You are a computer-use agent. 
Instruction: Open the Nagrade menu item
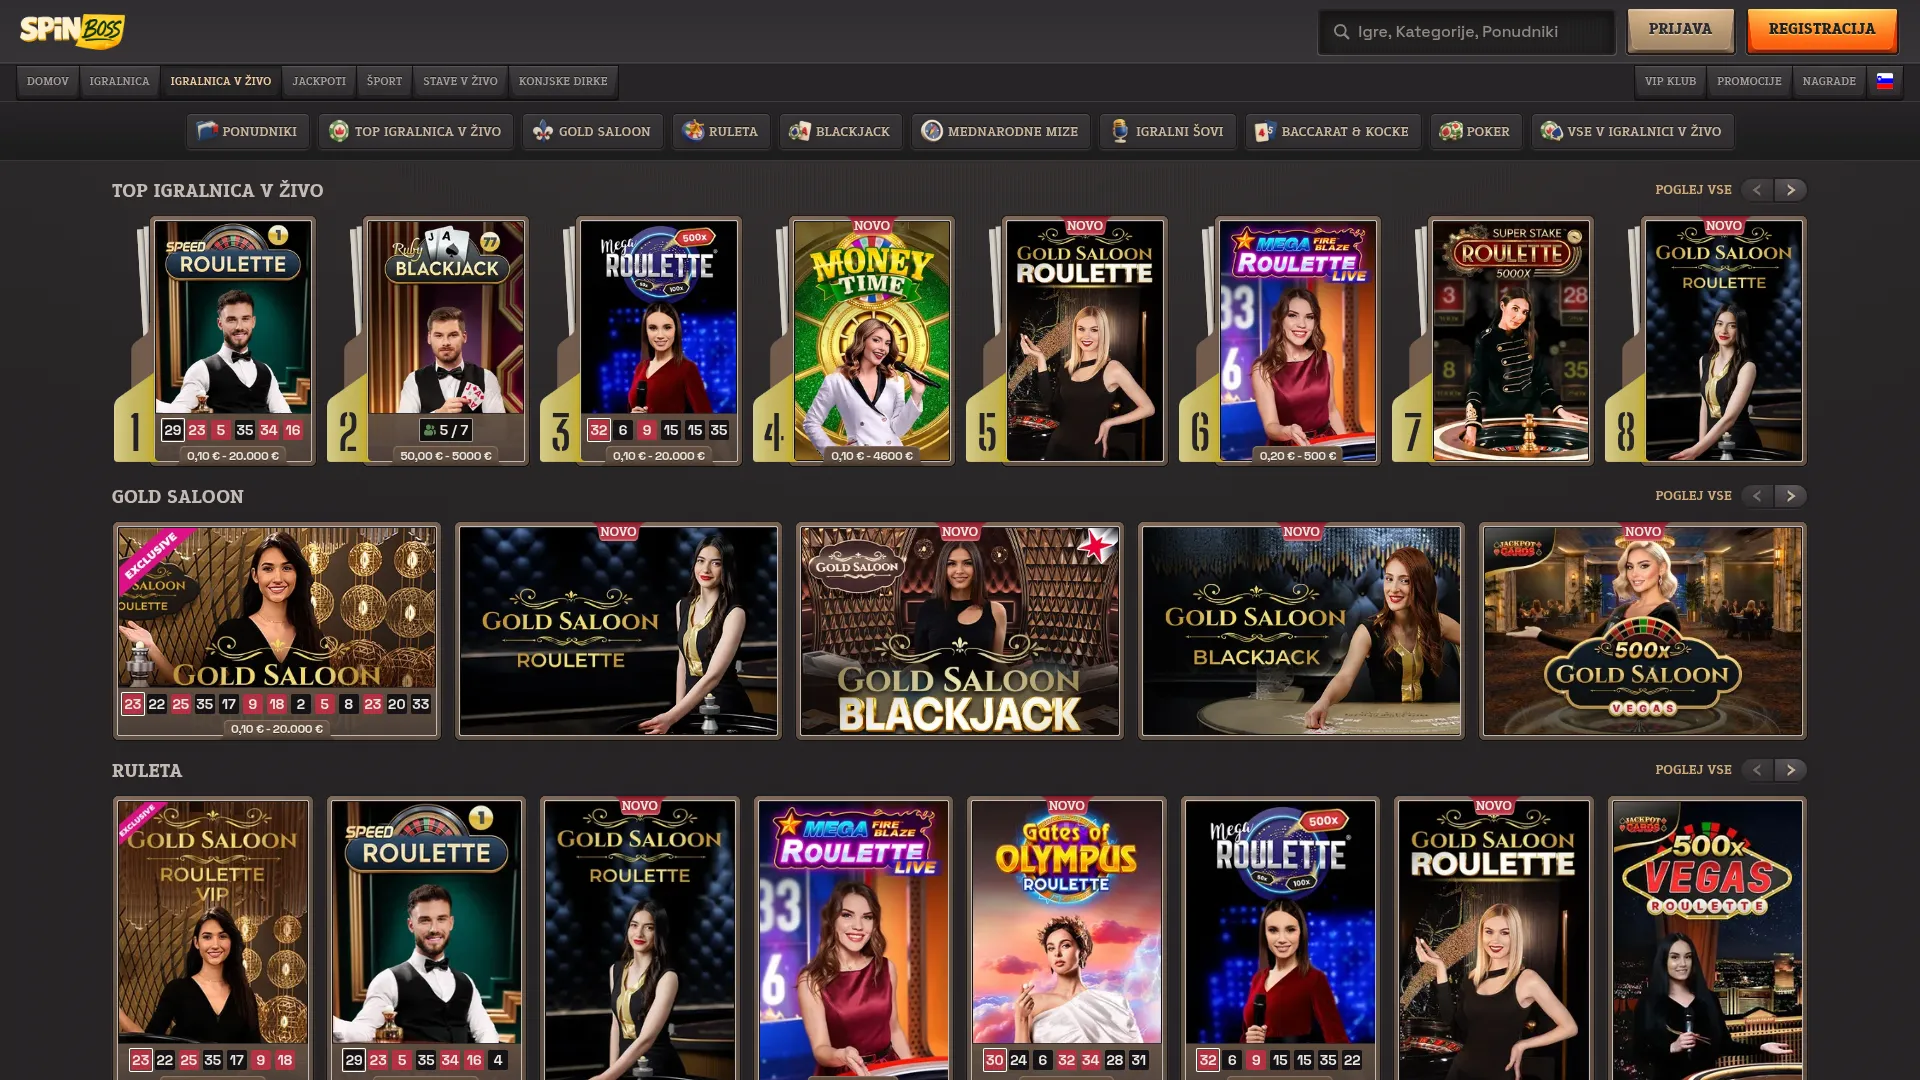(1829, 82)
